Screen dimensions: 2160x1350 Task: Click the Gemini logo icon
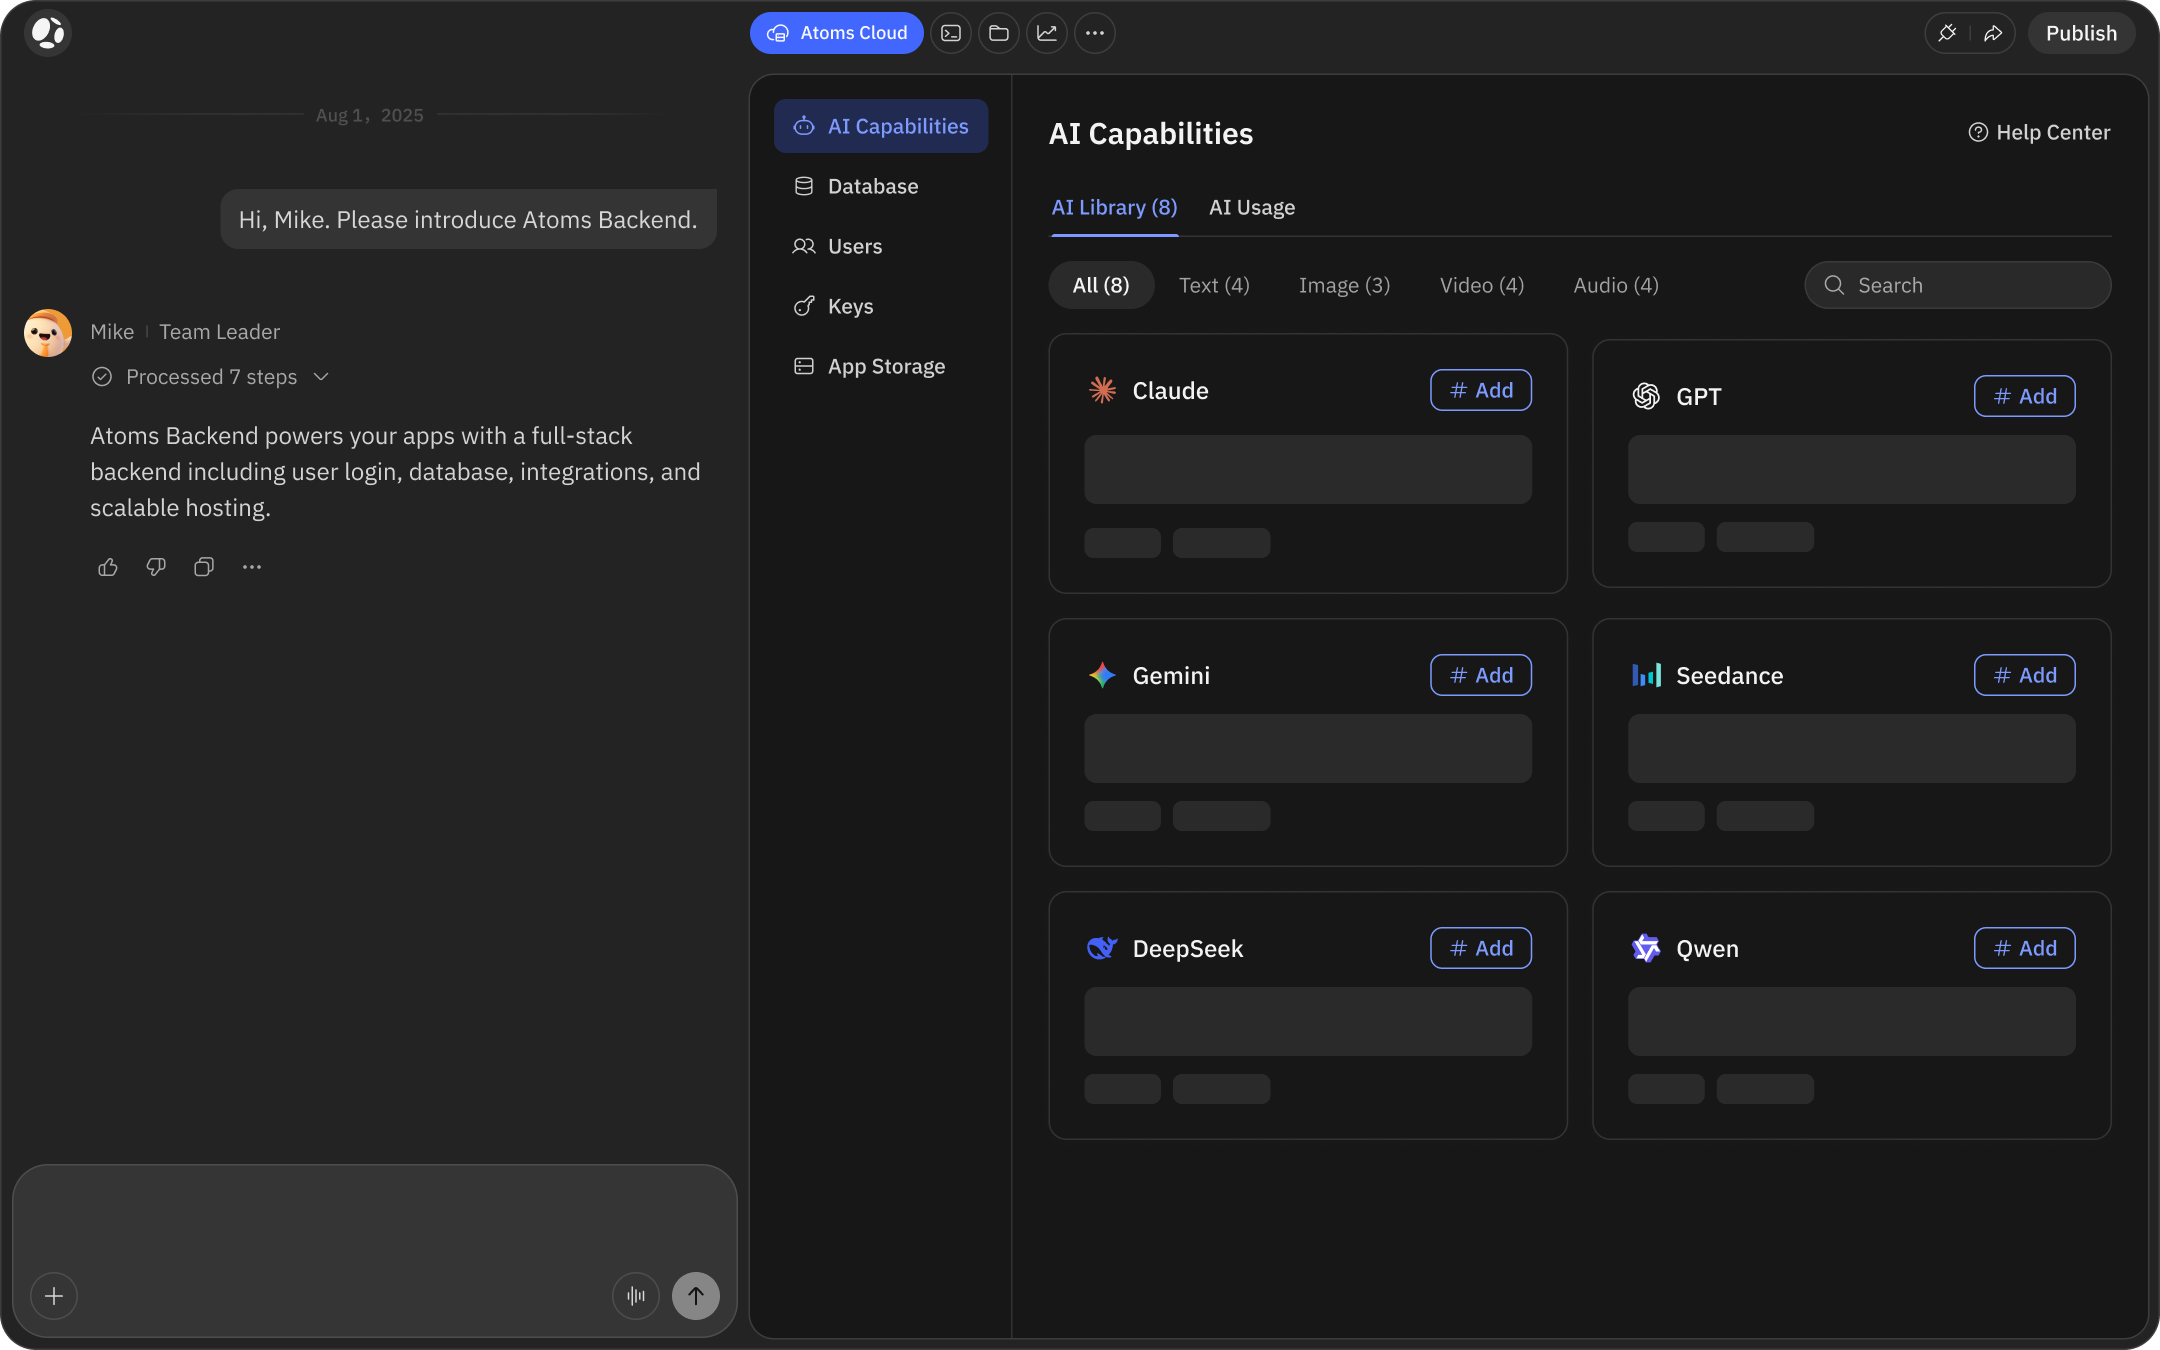(1102, 675)
